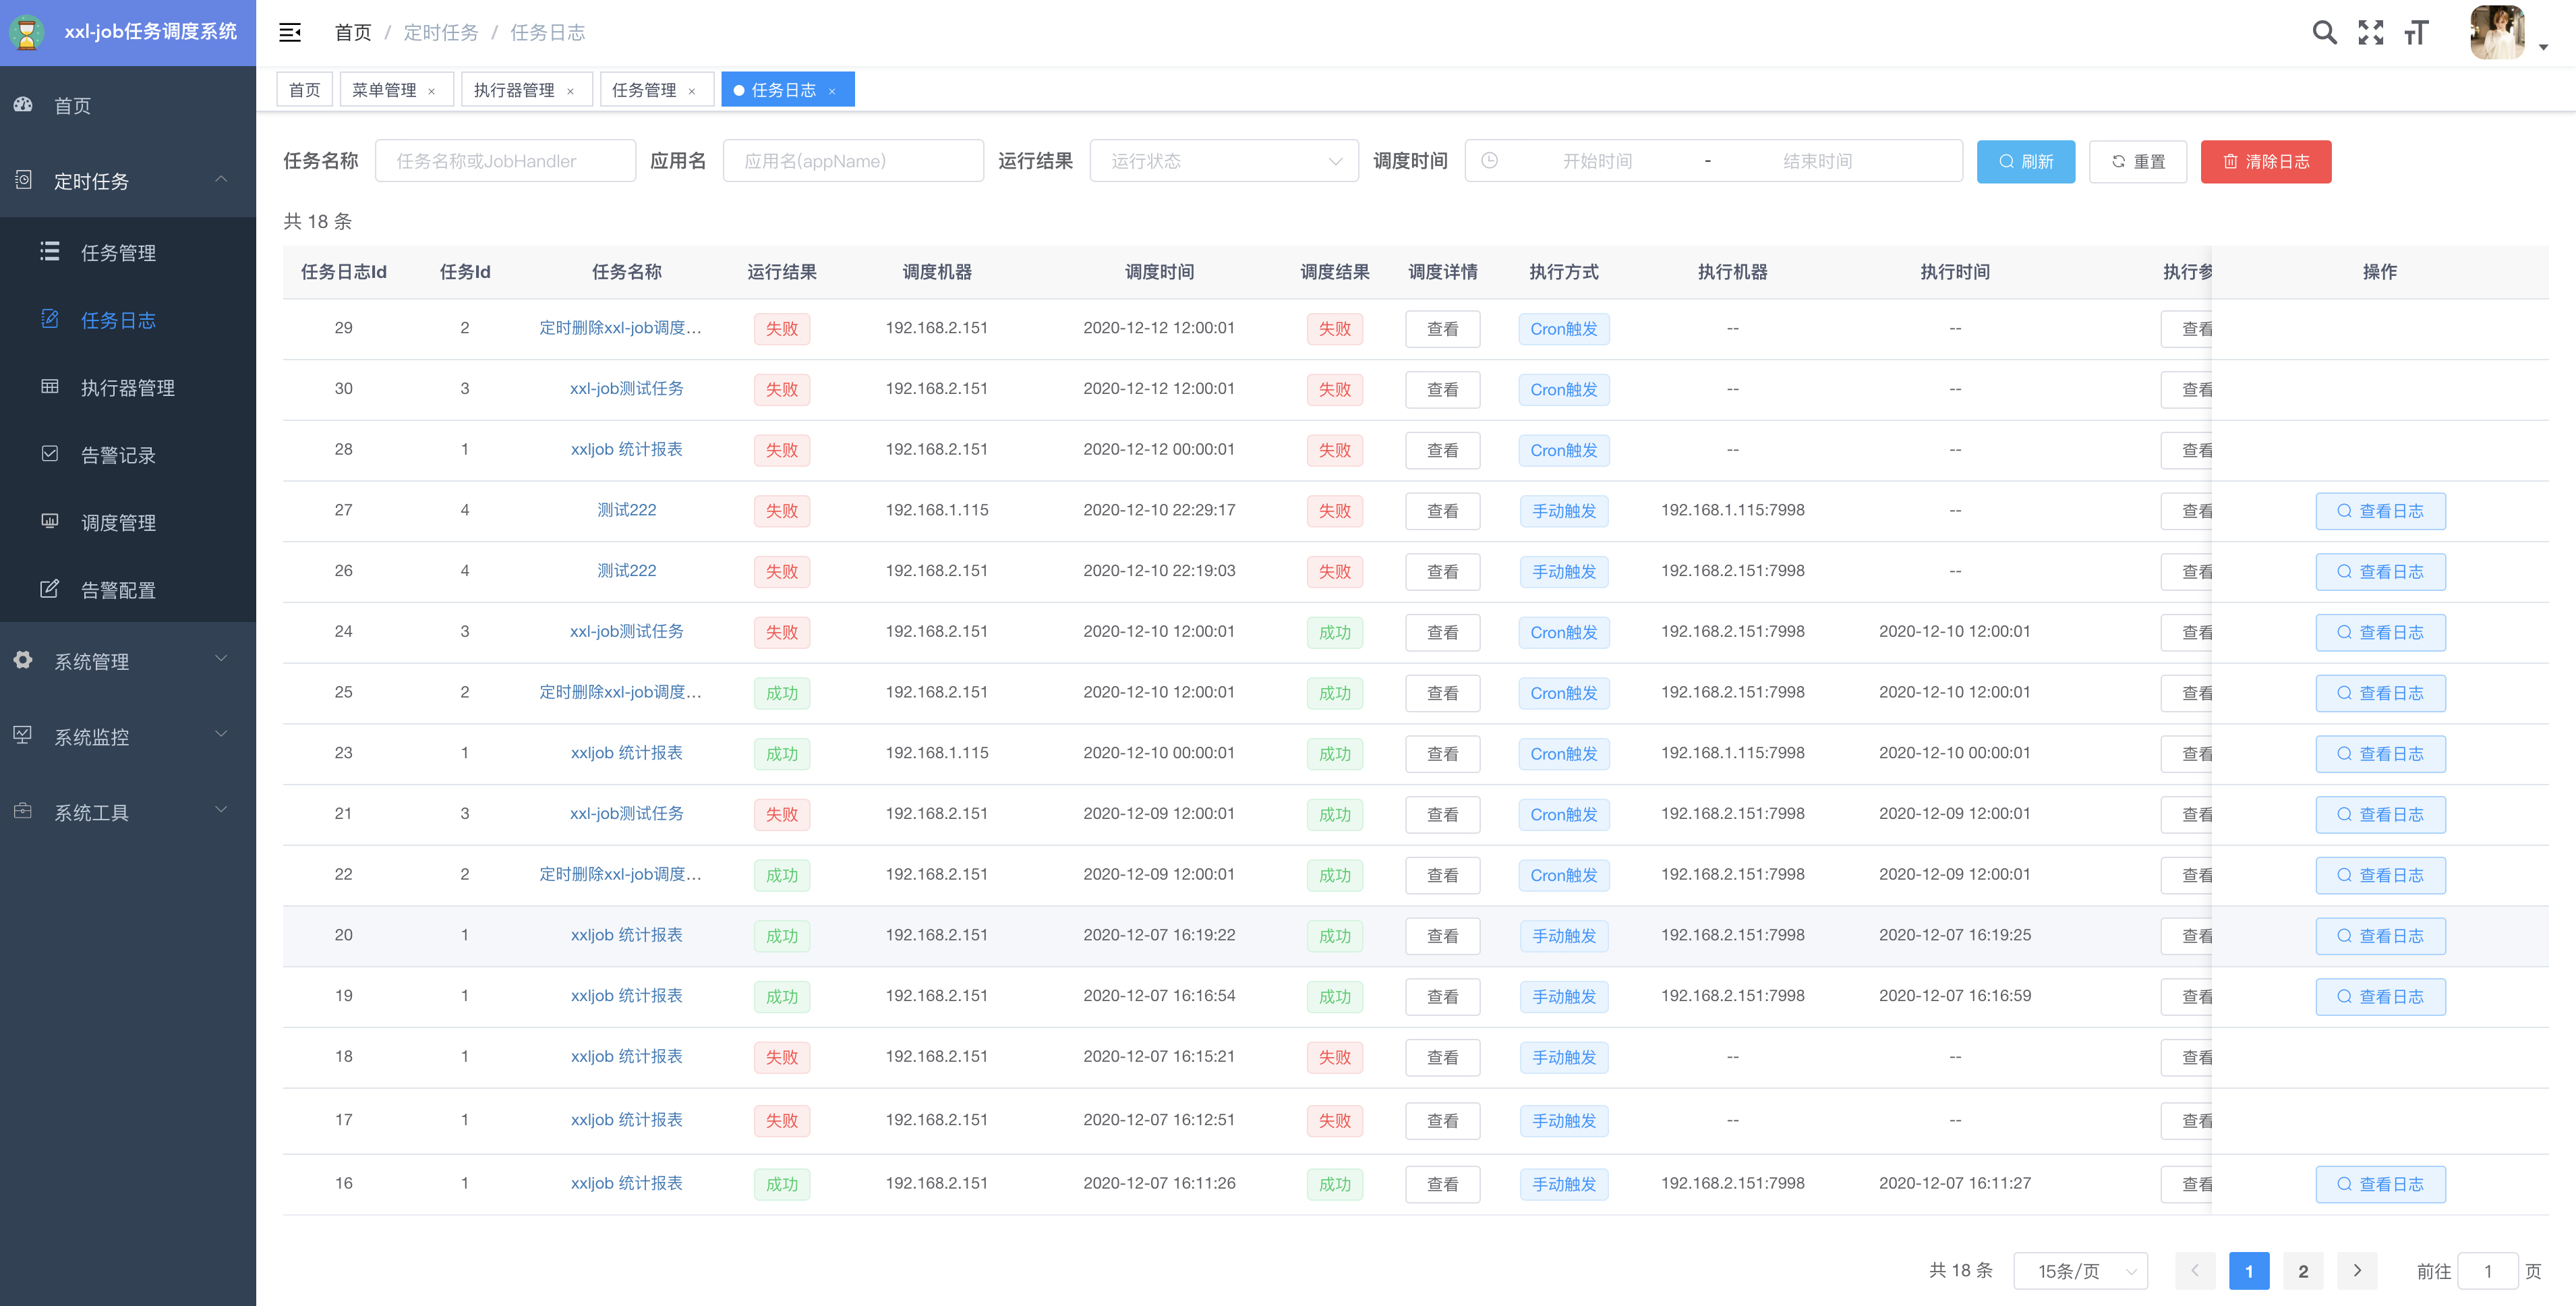
Task: Open the 运行状态 dropdown
Action: (1223, 161)
